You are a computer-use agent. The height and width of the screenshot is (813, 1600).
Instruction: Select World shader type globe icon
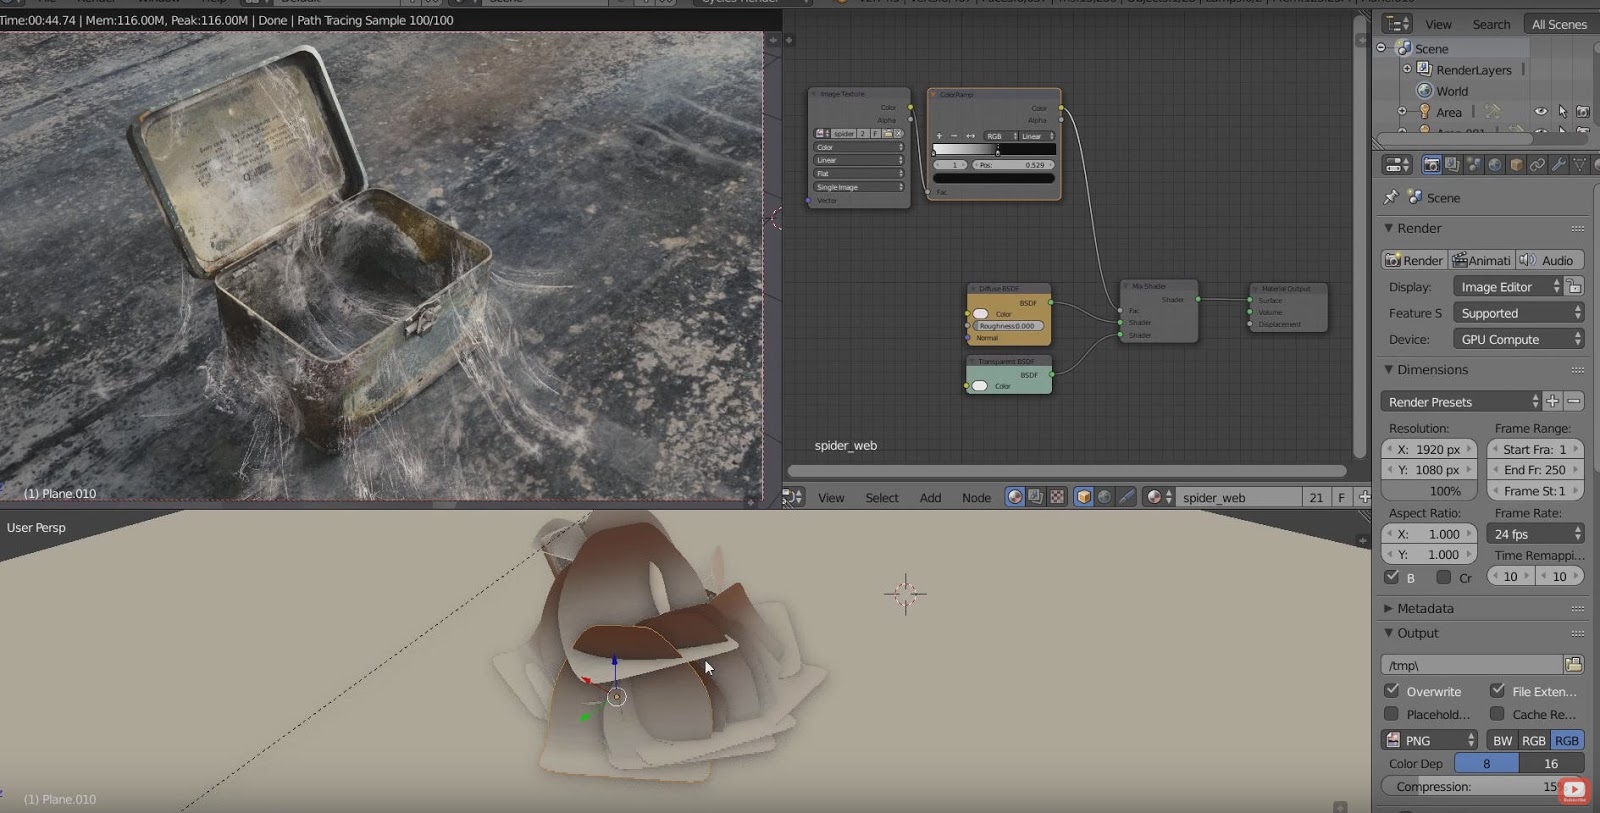point(1104,497)
